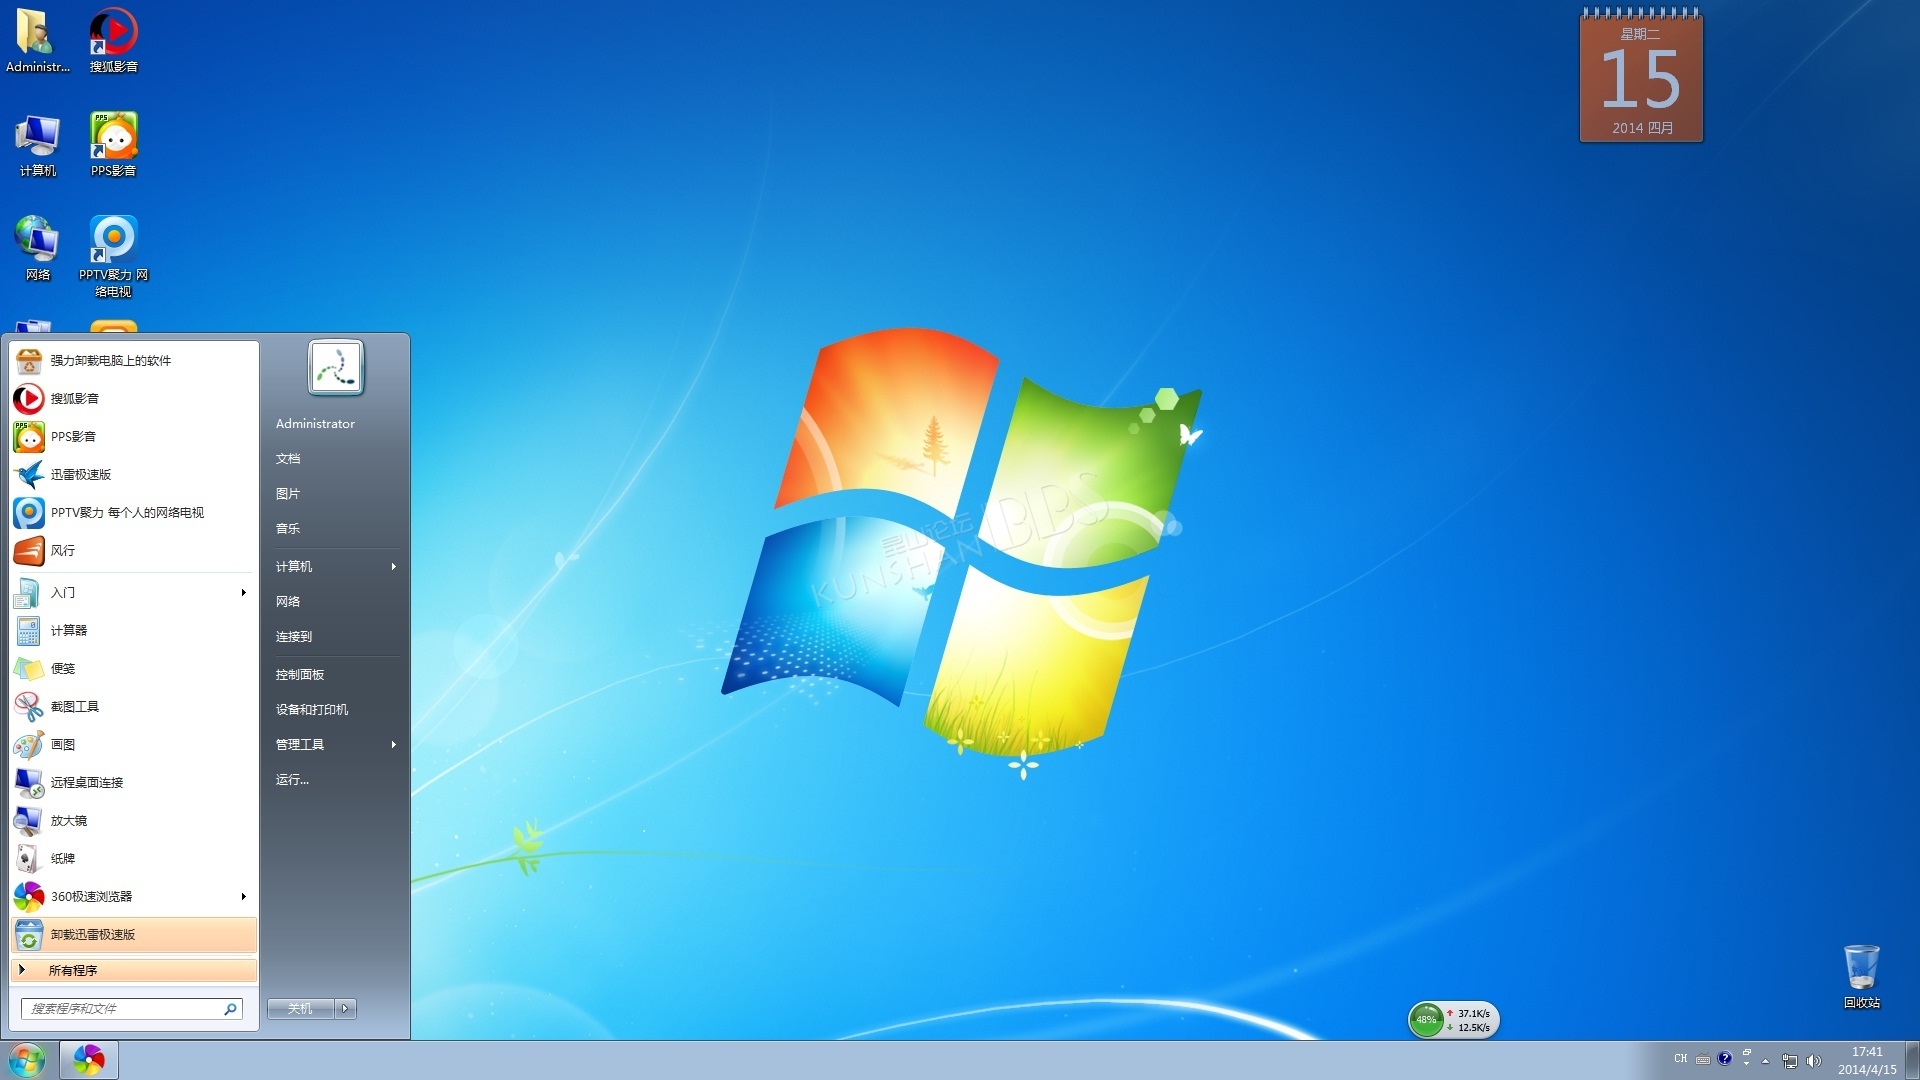Screen dimensions: 1920x1080
Task: Click the 关机 shutdown button
Action: click(x=300, y=1009)
